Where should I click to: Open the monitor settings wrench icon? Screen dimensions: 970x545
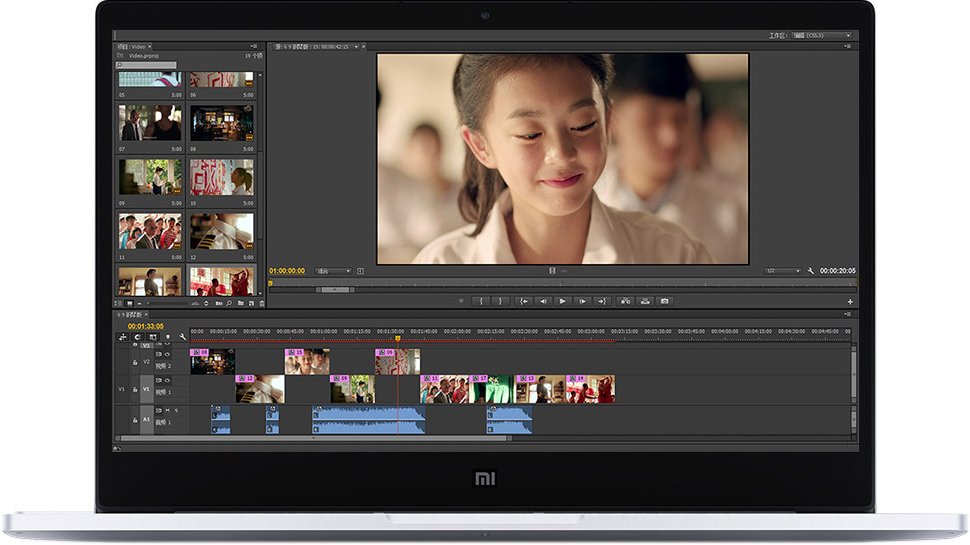pos(811,271)
